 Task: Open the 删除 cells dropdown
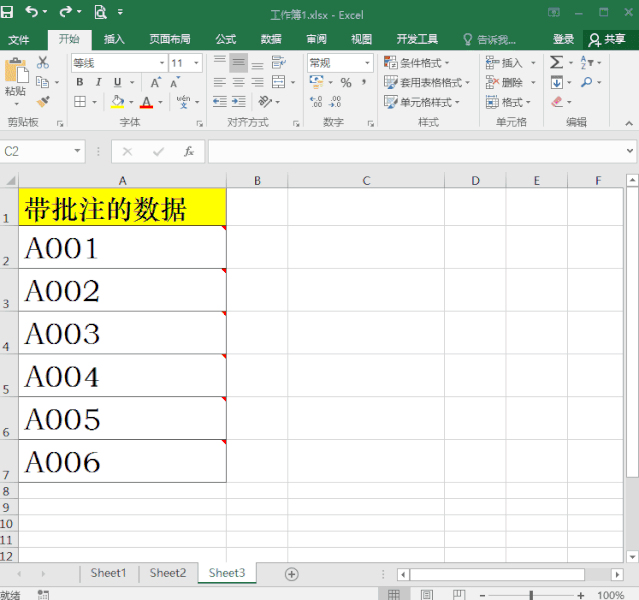coord(533,82)
